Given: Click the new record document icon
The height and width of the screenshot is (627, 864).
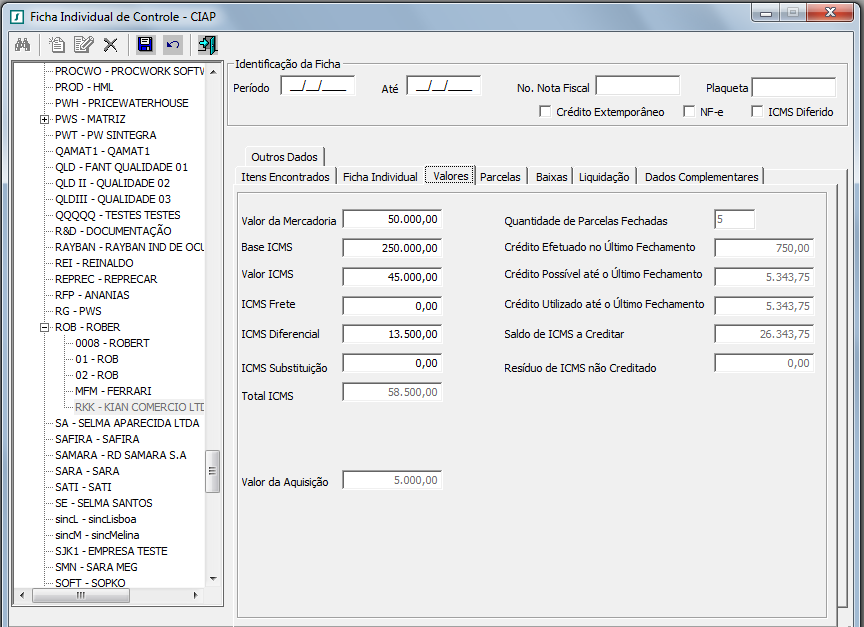Looking at the screenshot, I should point(57,45).
